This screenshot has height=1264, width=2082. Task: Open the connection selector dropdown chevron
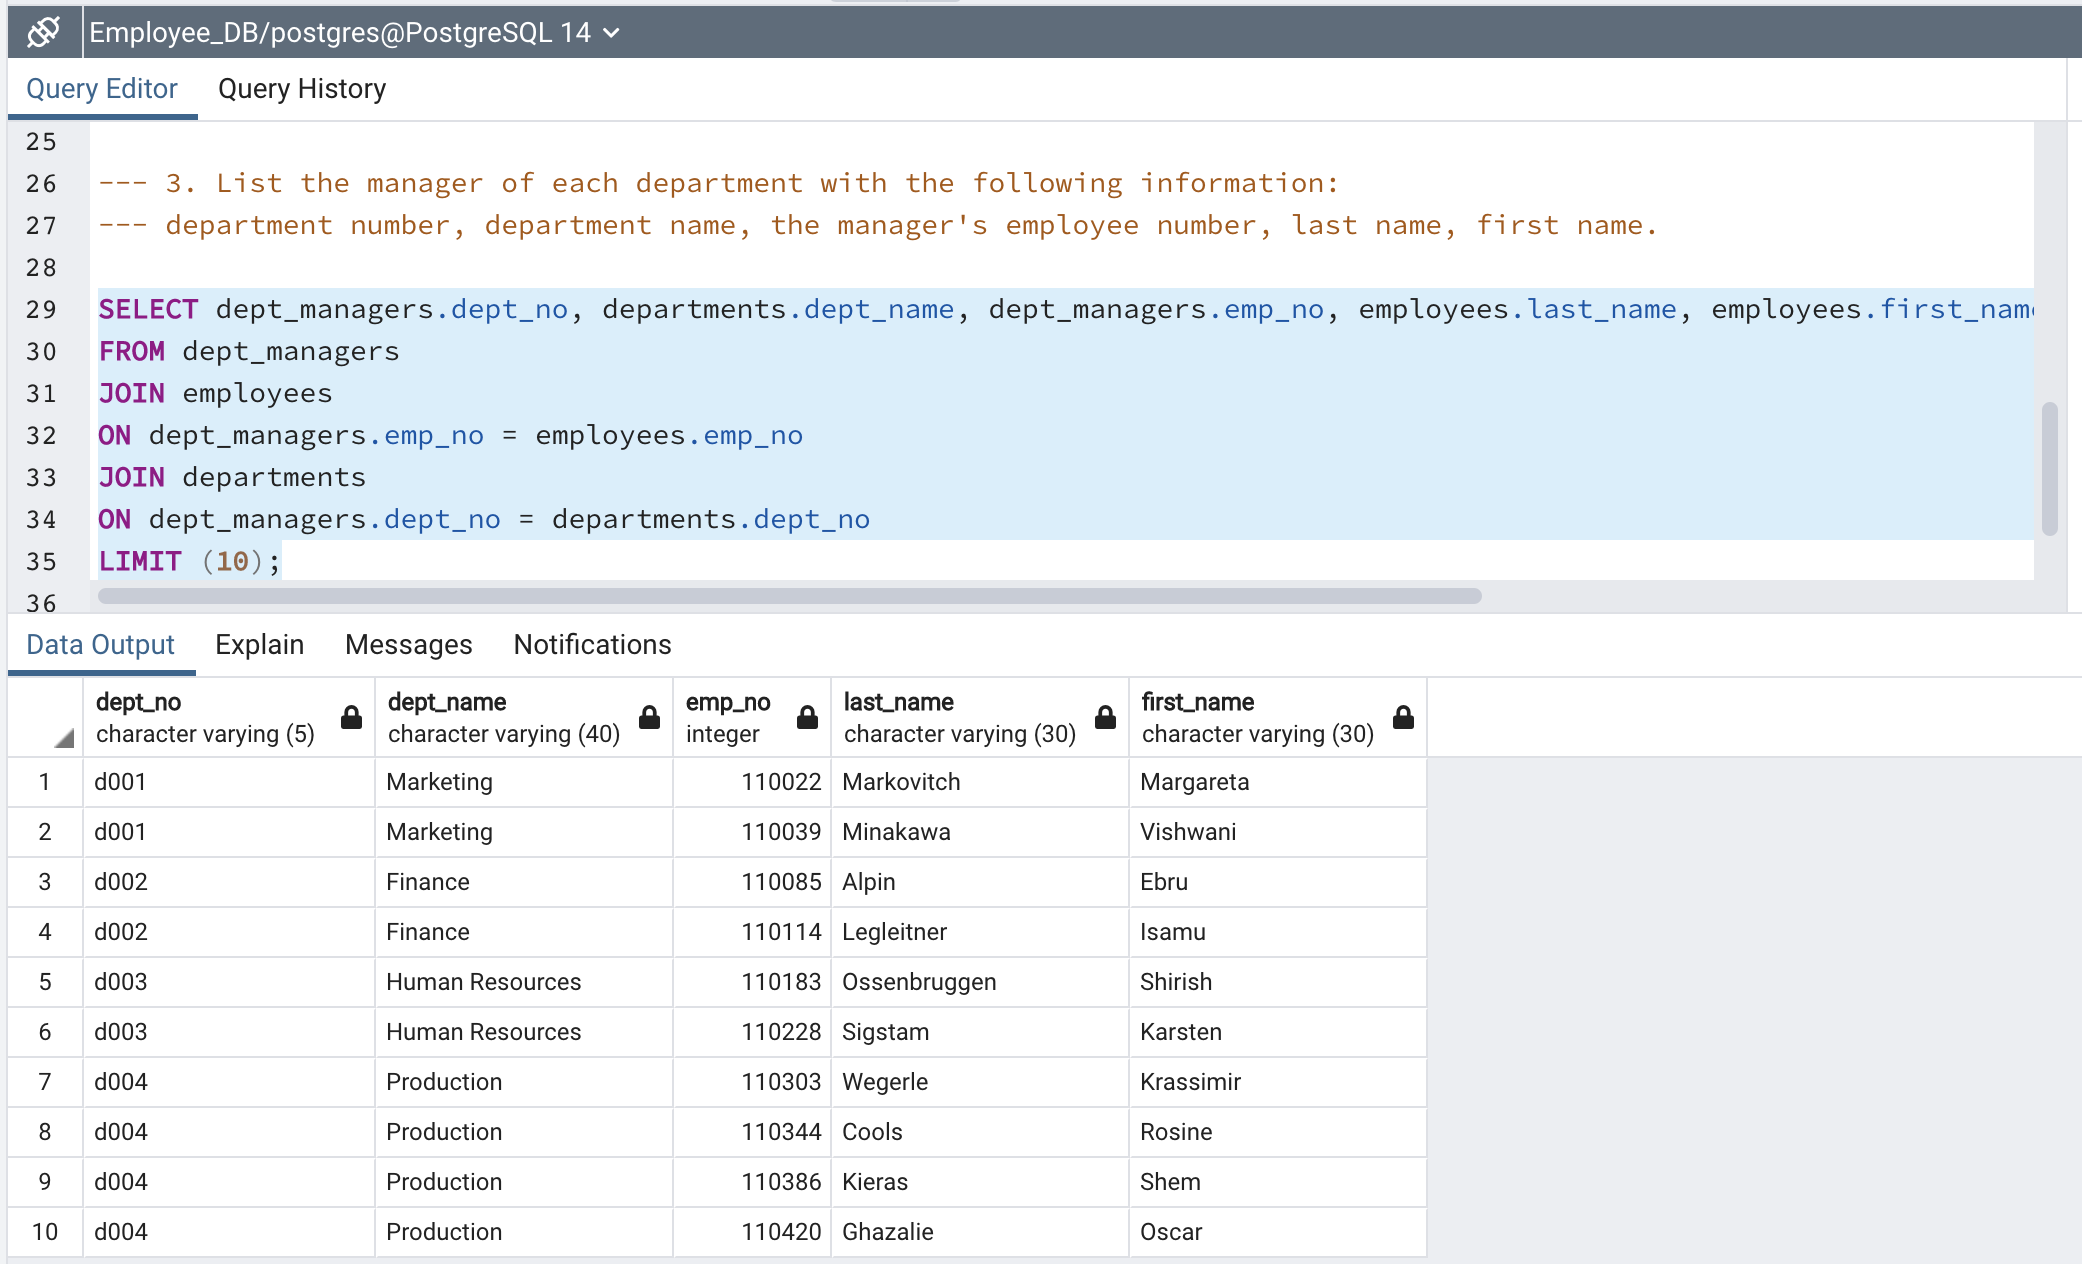(x=612, y=32)
